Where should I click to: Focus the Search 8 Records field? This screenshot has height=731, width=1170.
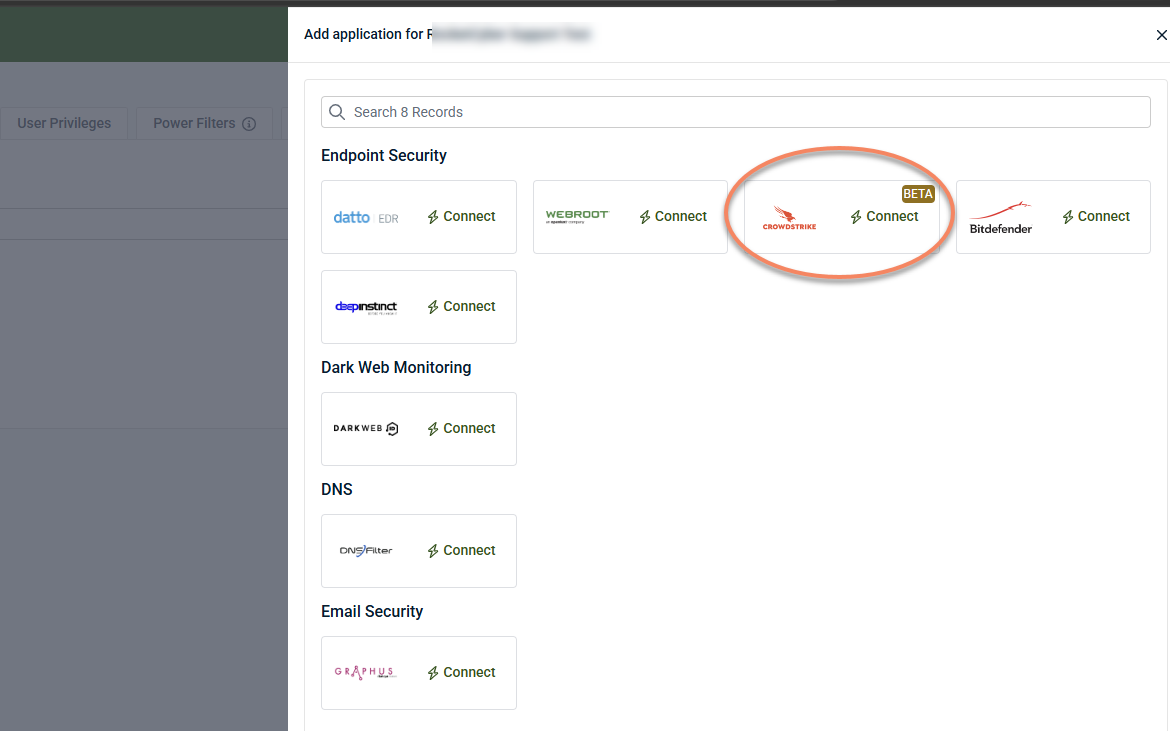click(x=736, y=112)
